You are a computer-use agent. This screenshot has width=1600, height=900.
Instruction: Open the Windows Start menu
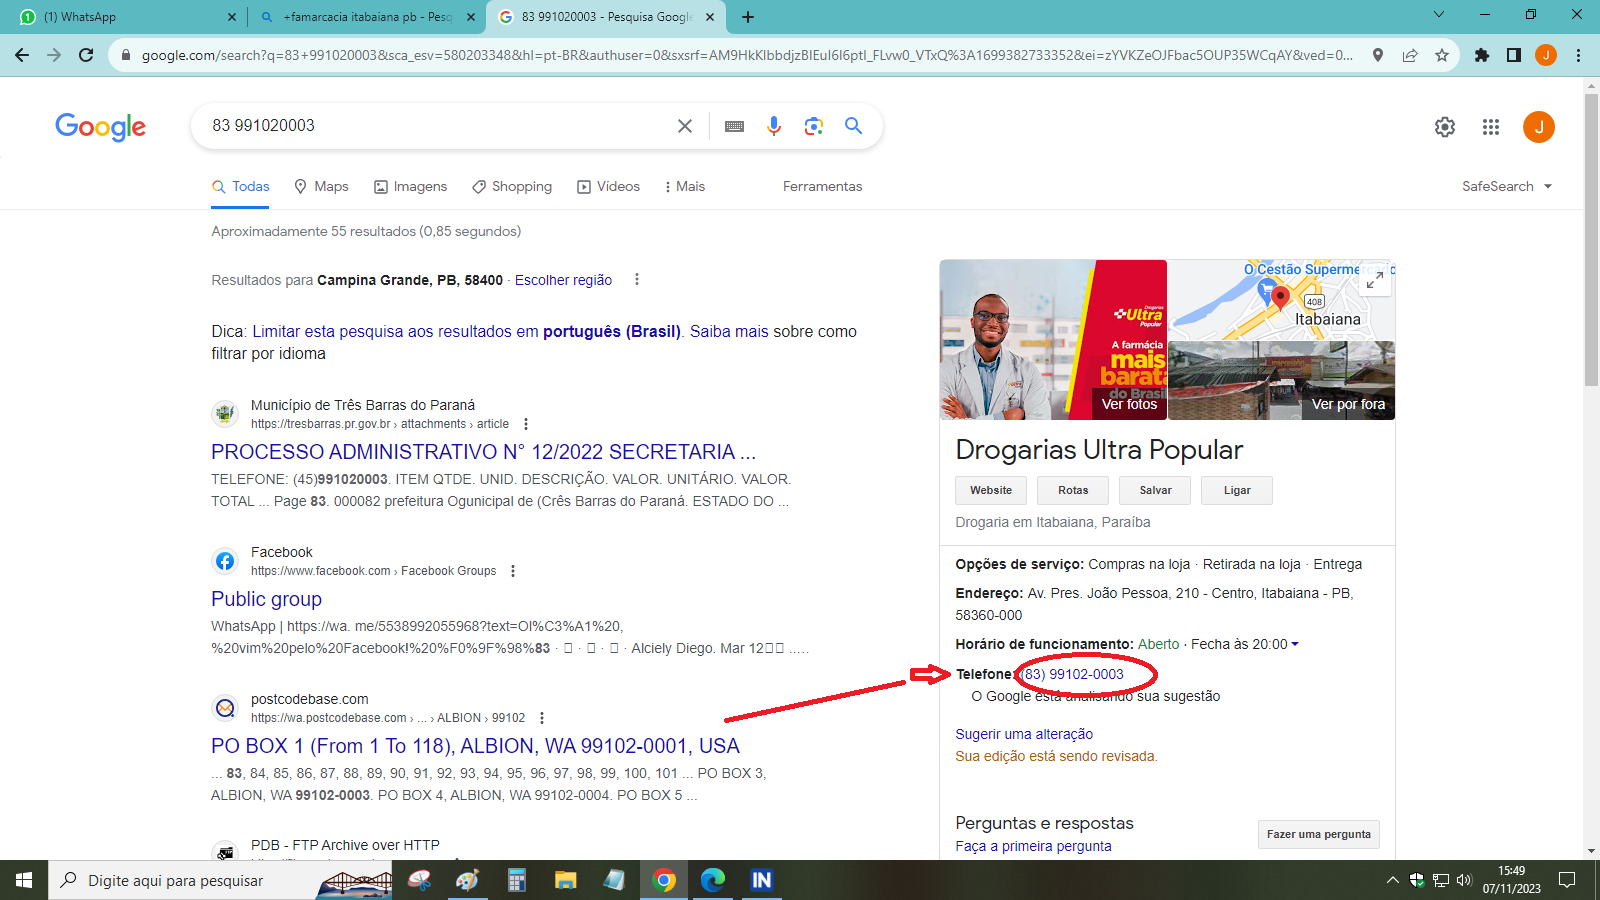[x=24, y=880]
